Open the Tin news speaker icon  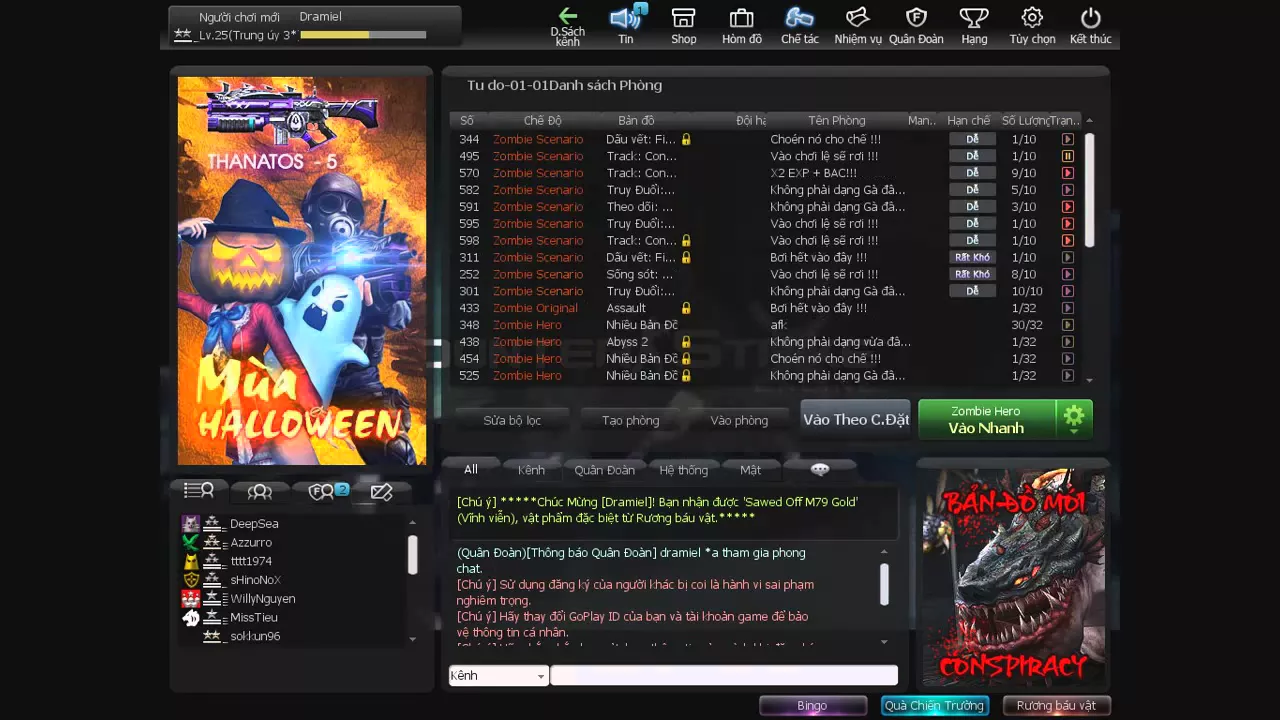[x=626, y=26]
